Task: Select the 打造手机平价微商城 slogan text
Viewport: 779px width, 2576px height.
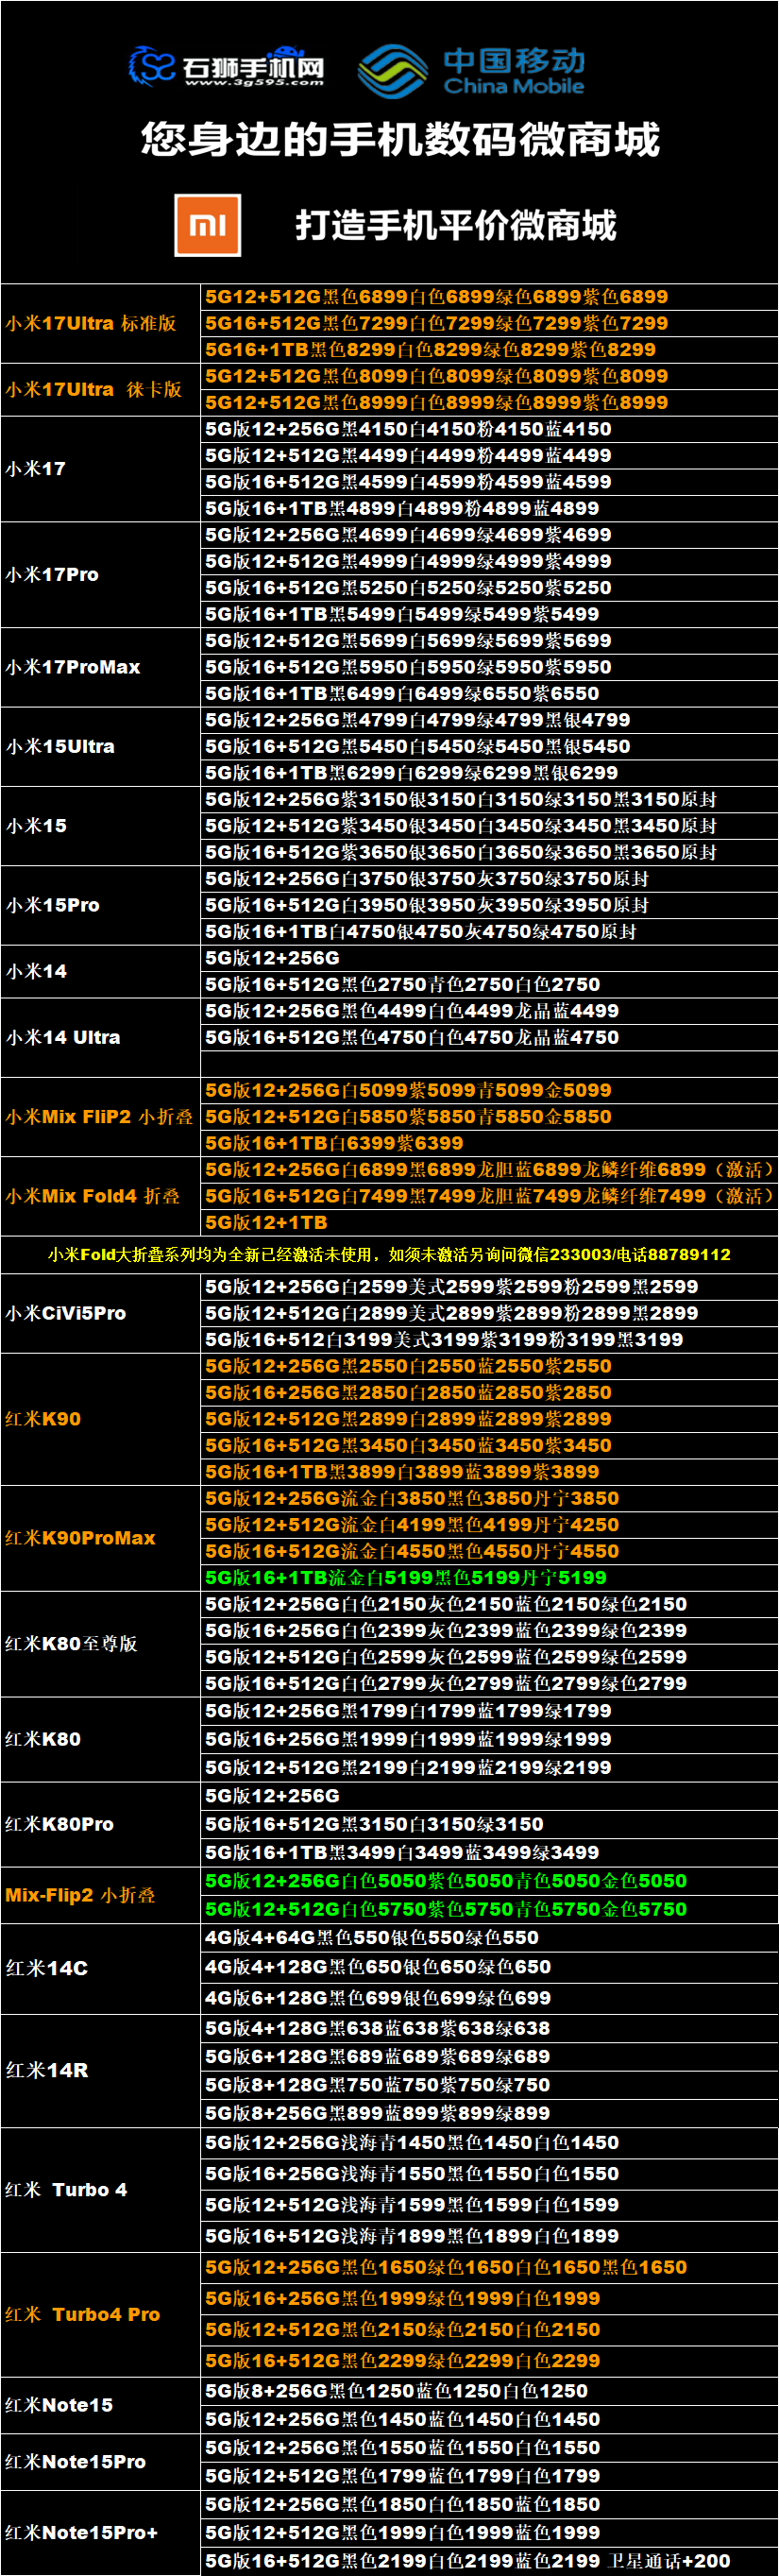Action: coord(455,225)
